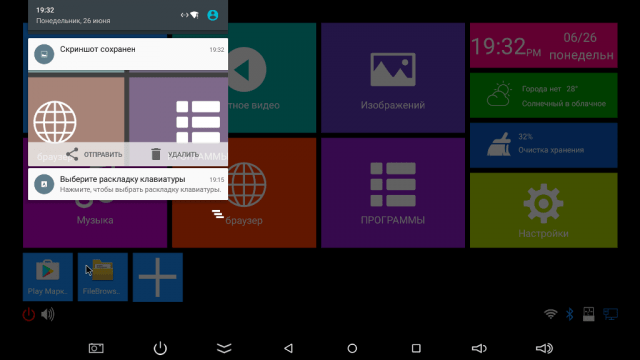Click the ethernet arrows icon in header
Screen dimensions: 640x360
point(184,15)
